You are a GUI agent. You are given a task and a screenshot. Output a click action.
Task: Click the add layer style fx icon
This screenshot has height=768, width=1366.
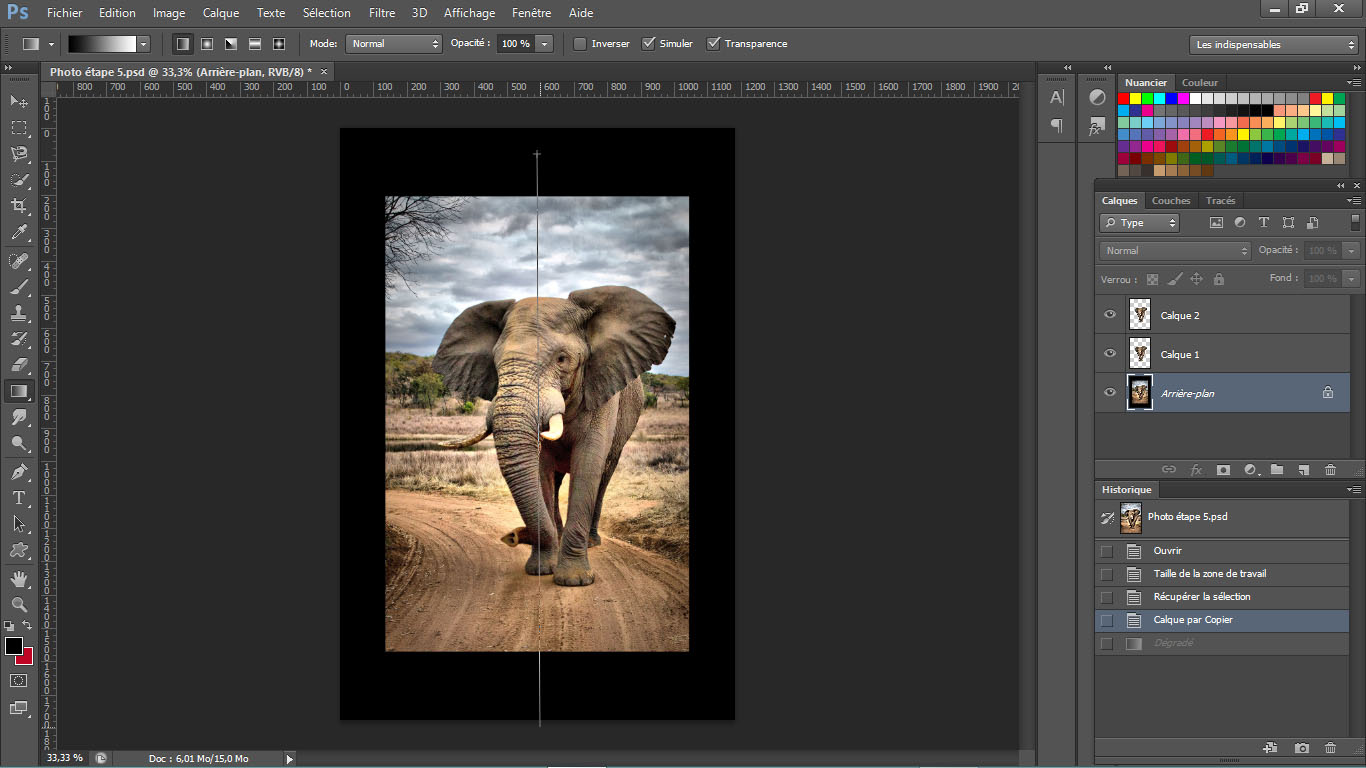[1196, 470]
